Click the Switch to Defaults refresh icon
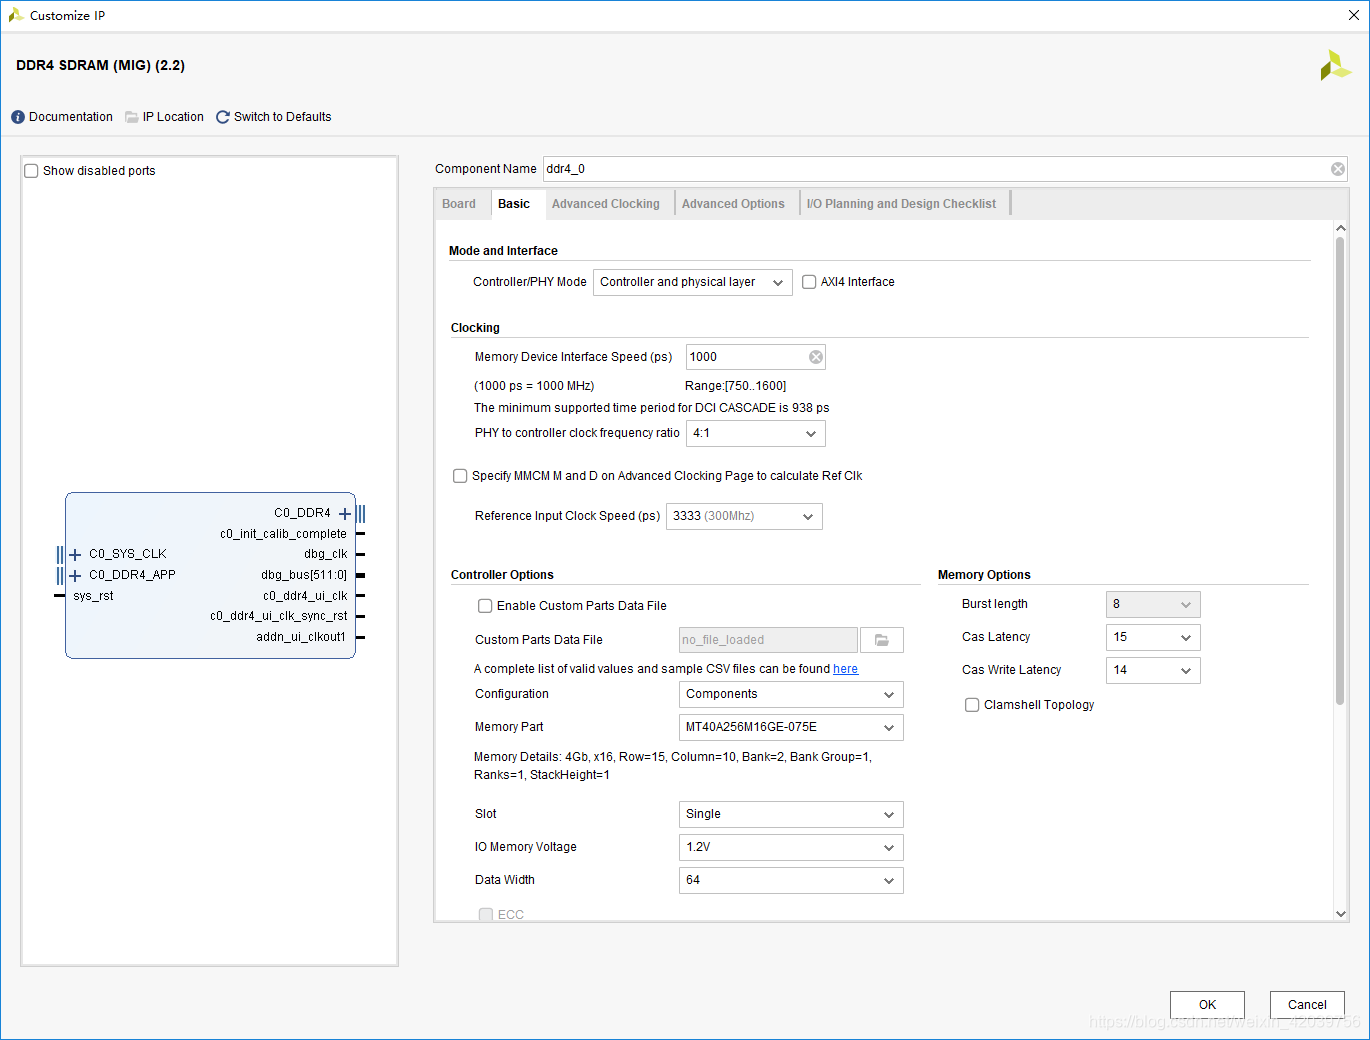Viewport: 1370px width, 1040px height. point(223,117)
